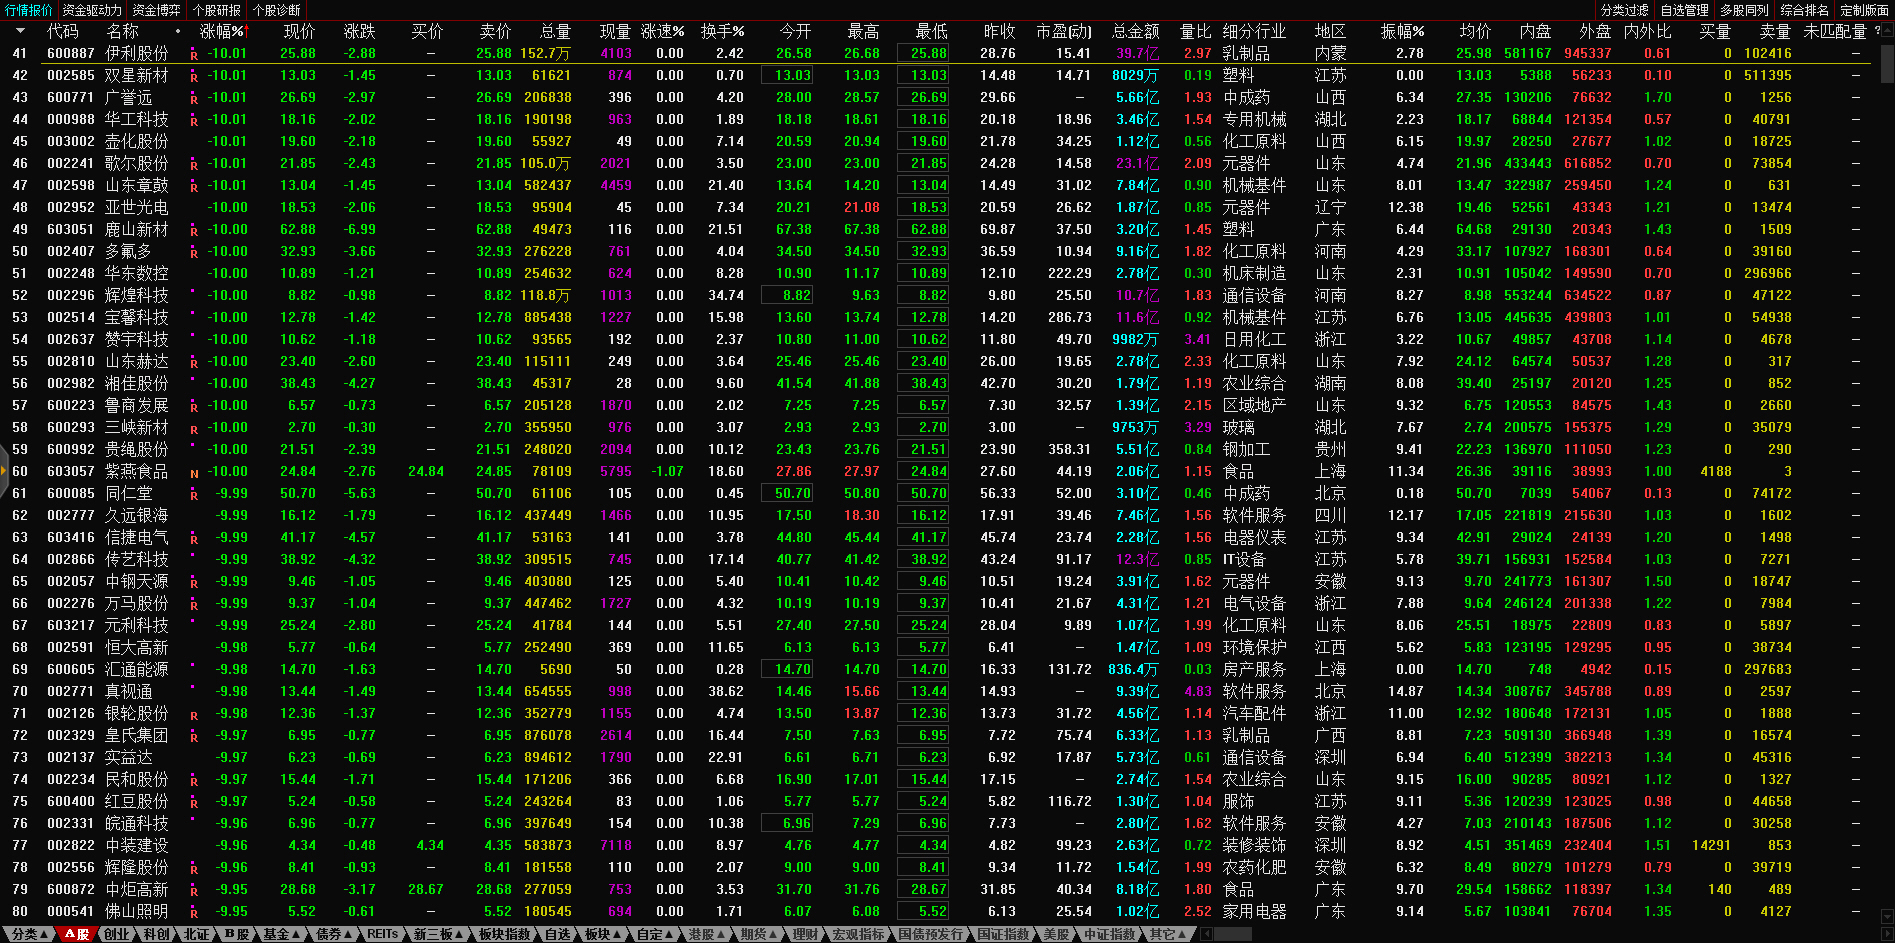Image resolution: width=1895 pixels, height=943 pixels.
Task: Select the 同仁堂 stock row name
Action: [x=128, y=494]
